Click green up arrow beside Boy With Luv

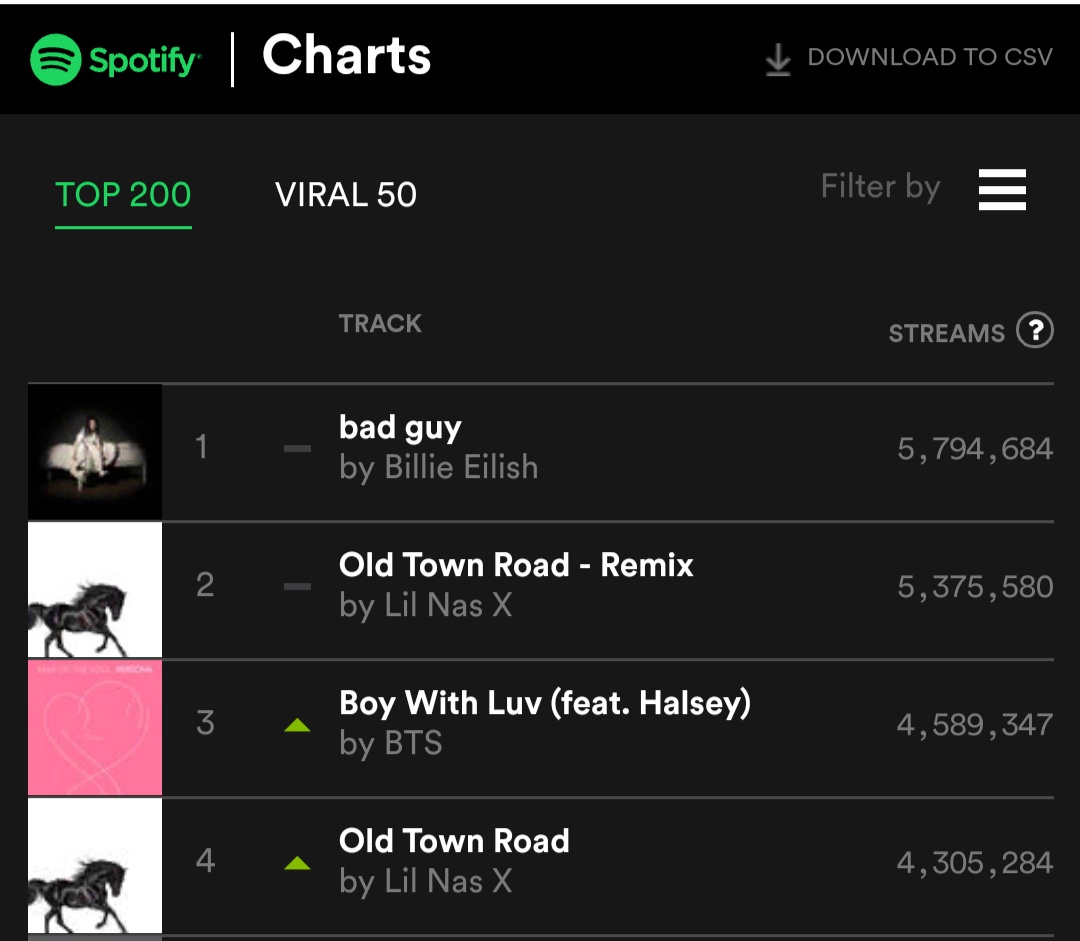pos(297,725)
